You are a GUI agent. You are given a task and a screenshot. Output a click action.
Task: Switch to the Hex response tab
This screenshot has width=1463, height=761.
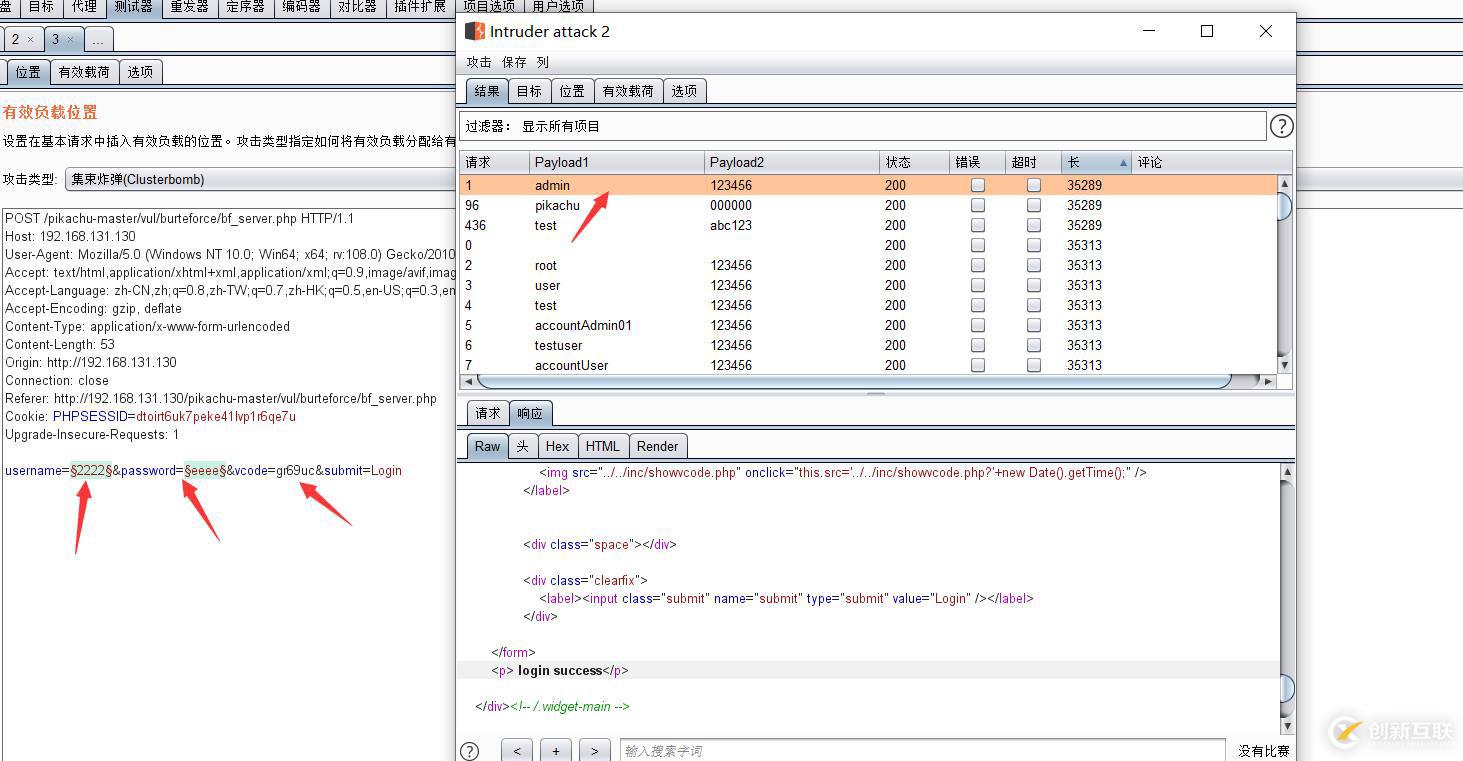pos(557,446)
